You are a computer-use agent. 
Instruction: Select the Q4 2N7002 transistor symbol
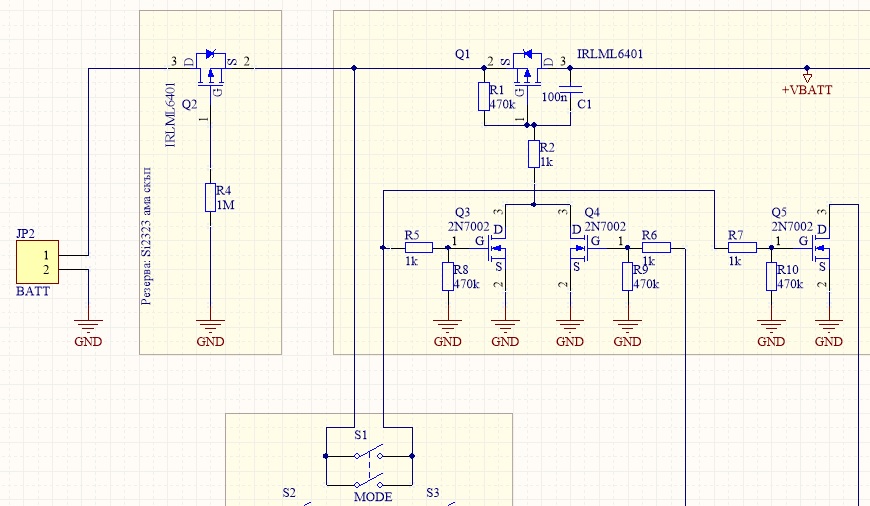[579, 248]
